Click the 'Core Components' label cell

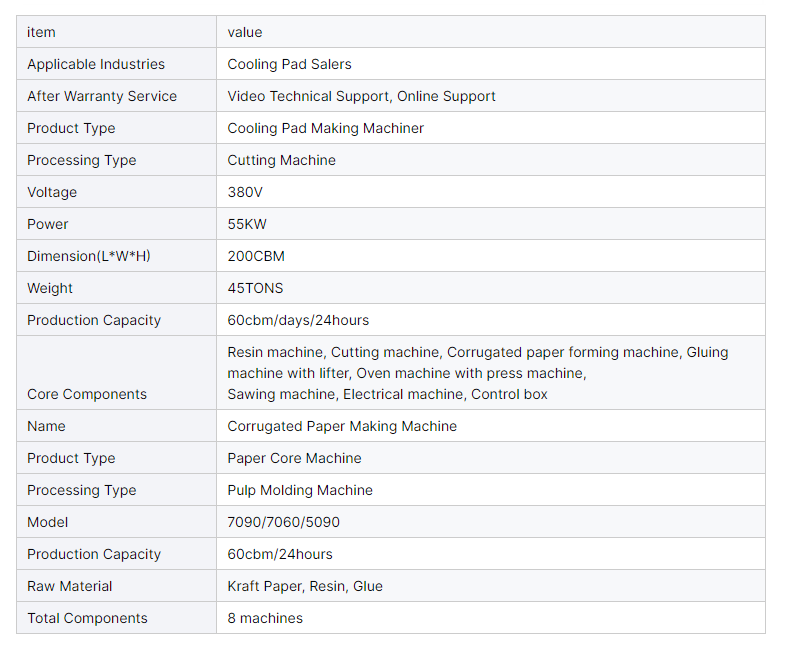tap(116, 373)
